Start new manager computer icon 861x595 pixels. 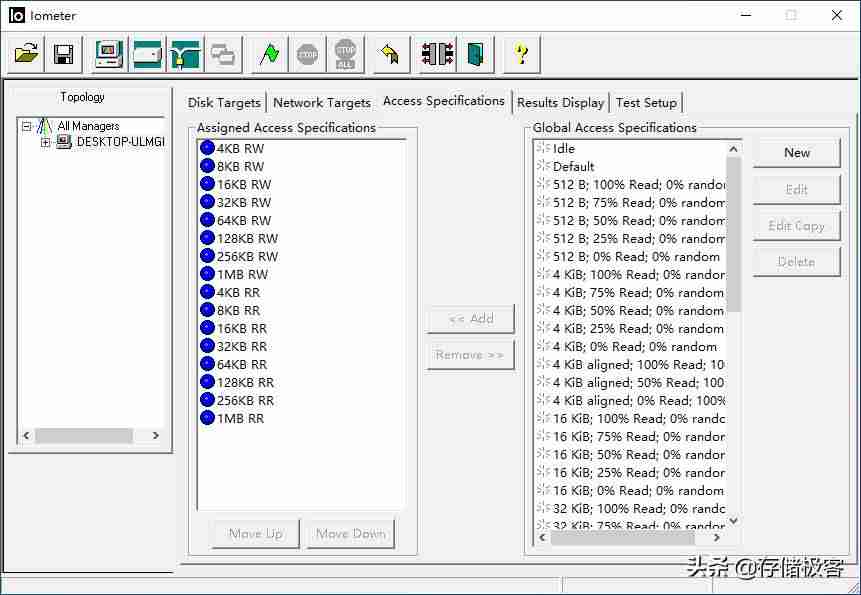[109, 54]
